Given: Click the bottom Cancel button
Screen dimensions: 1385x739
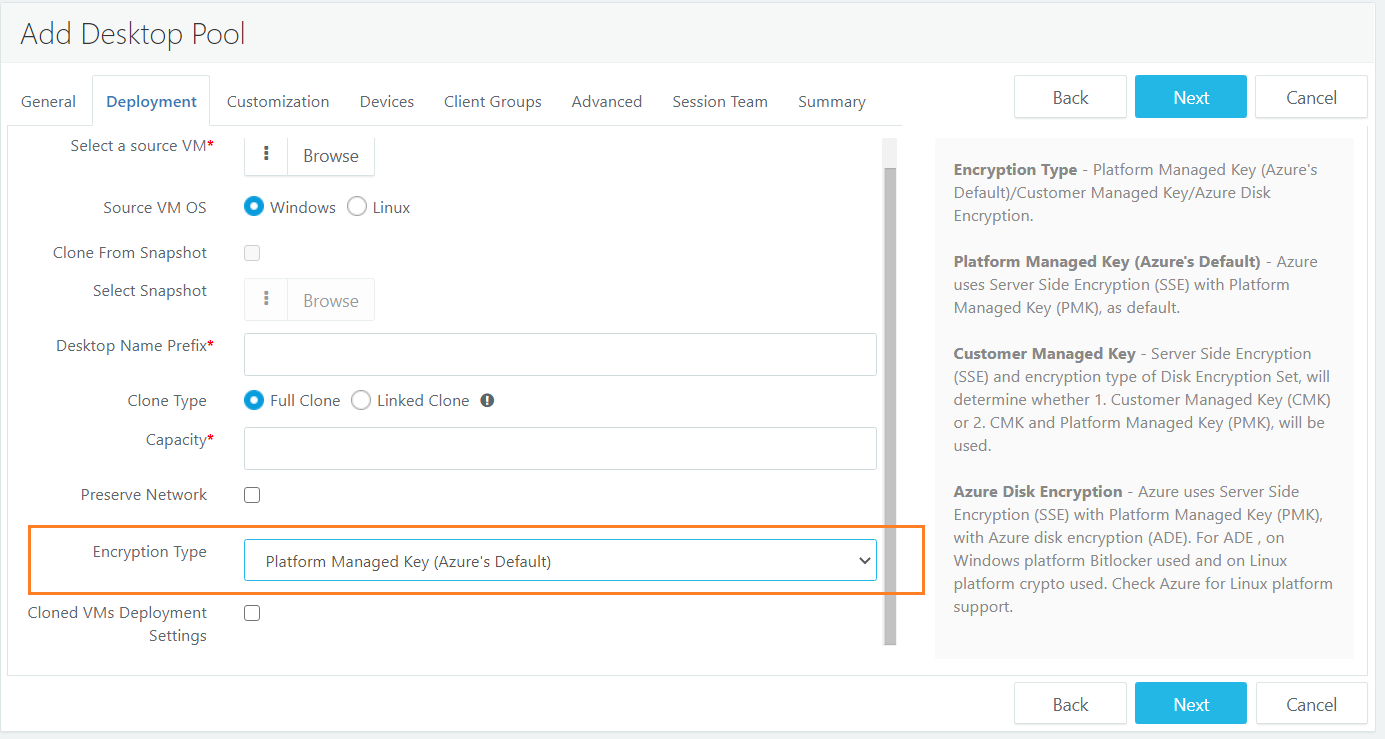Looking at the screenshot, I should pos(1311,704).
